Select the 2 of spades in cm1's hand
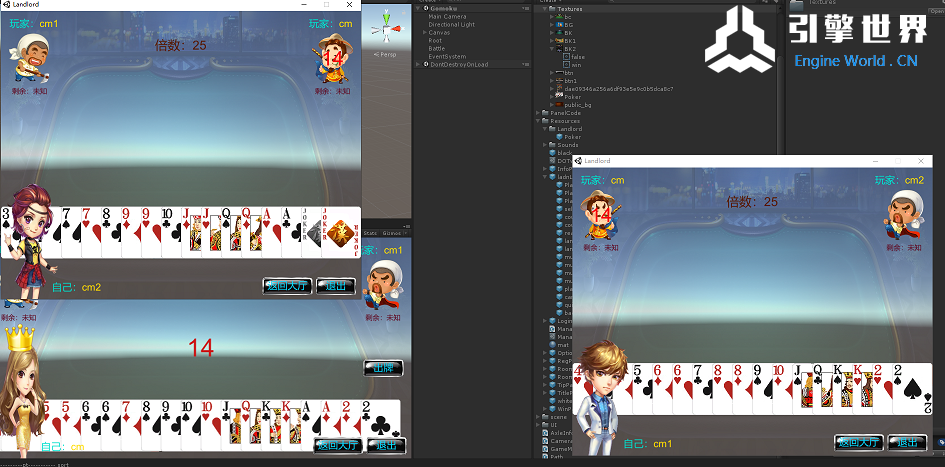Viewport: 945px width, 467px height. [912, 389]
